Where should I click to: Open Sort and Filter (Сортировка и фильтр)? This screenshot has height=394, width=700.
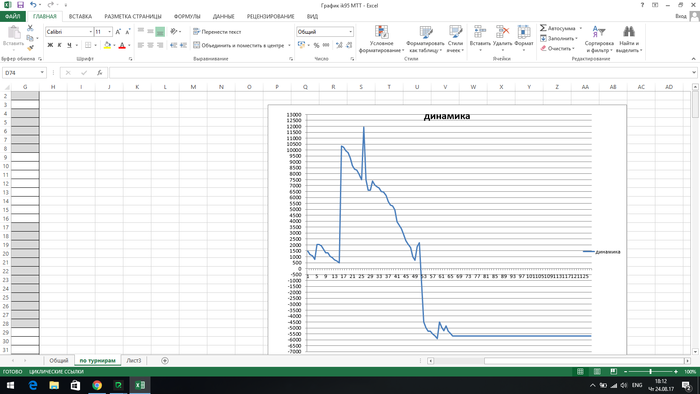pyautogui.click(x=599, y=39)
